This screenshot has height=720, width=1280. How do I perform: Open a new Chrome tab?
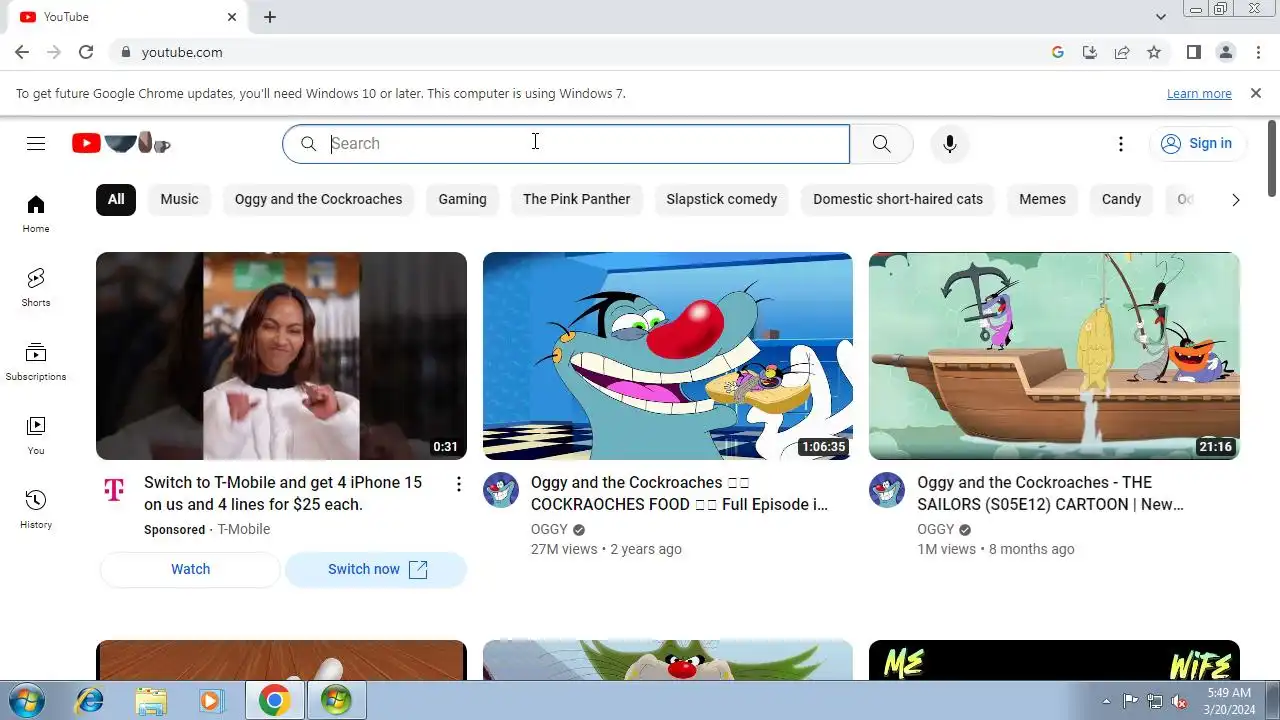click(x=270, y=17)
